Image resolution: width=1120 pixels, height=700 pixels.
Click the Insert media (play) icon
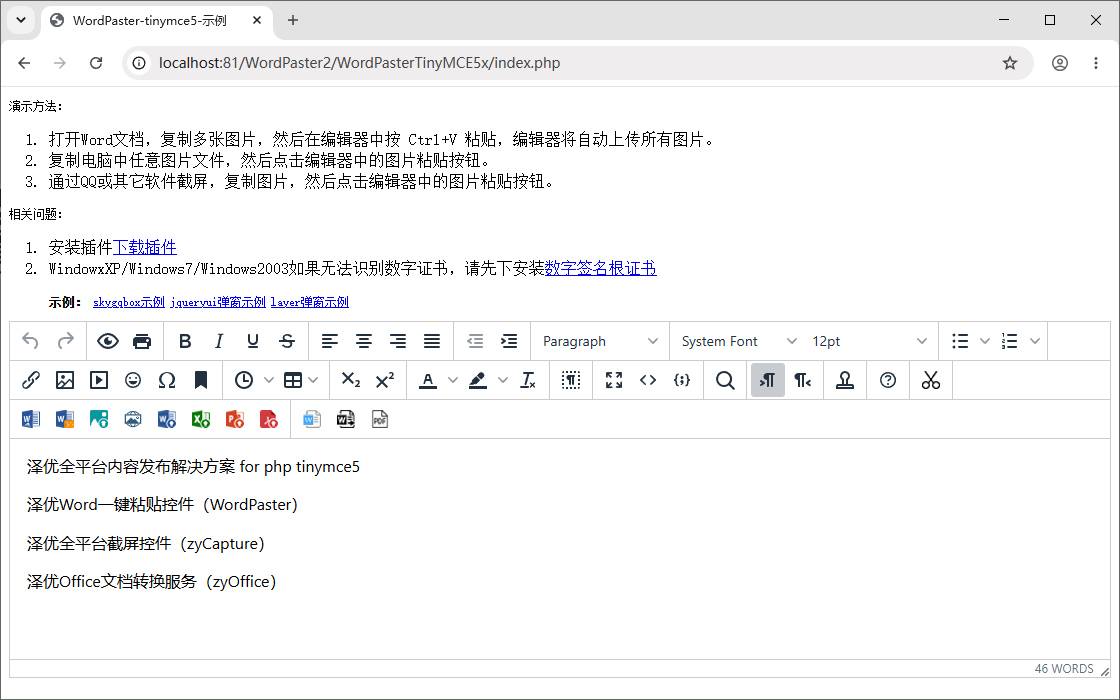pos(99,380)
